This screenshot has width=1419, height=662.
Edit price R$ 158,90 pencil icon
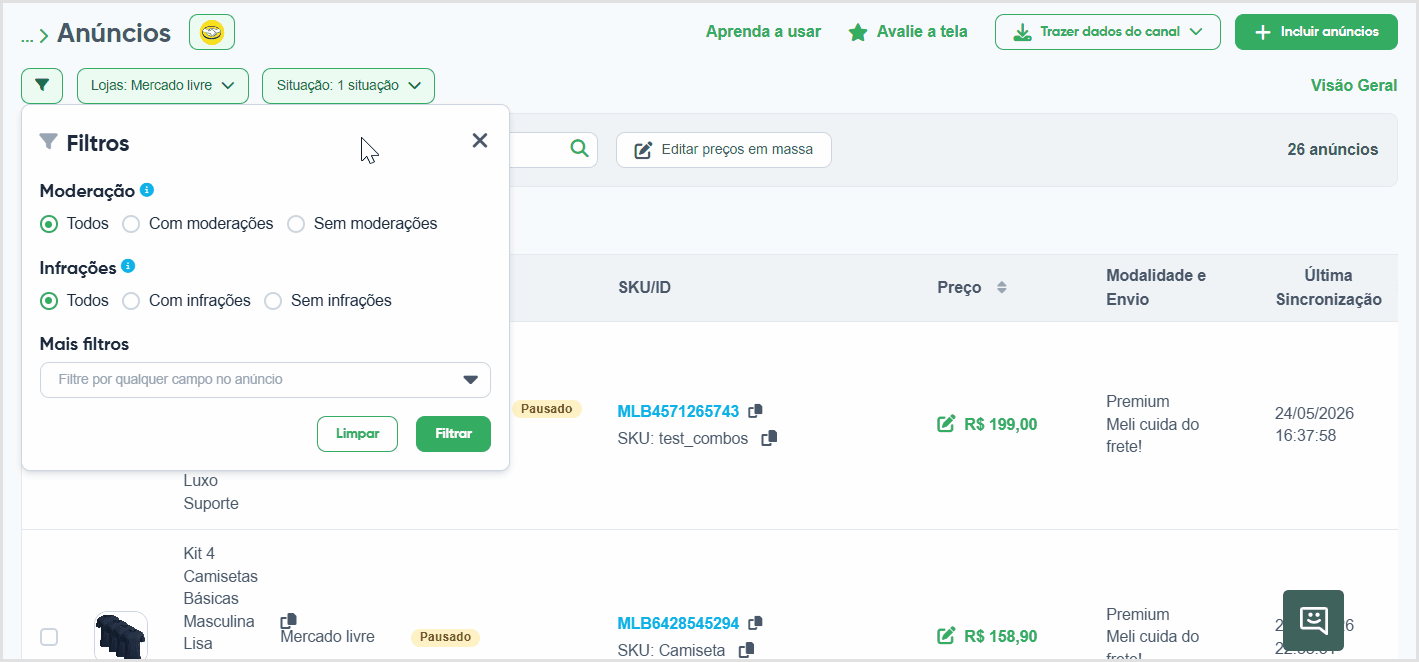pos(946,636)
